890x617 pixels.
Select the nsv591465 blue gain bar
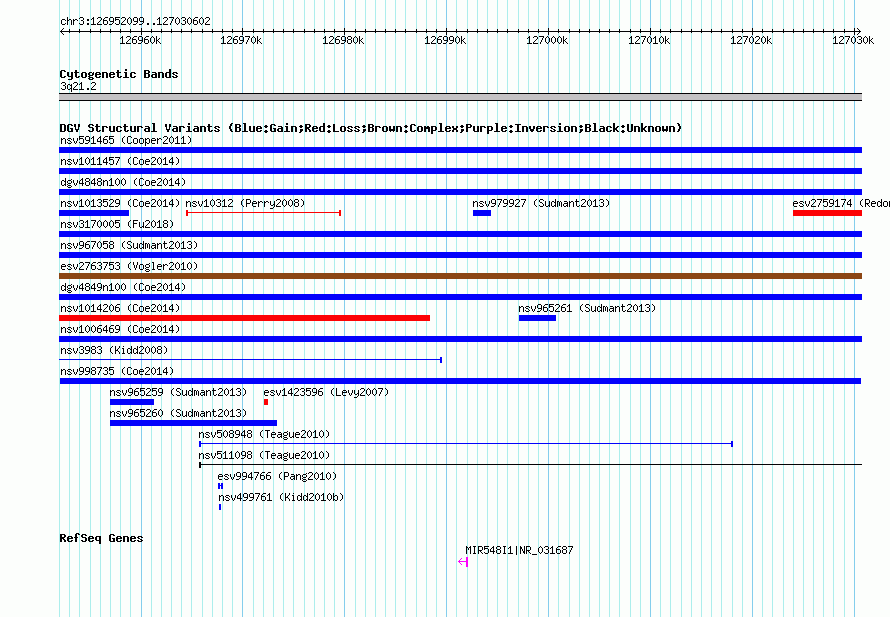coord(460,150)
